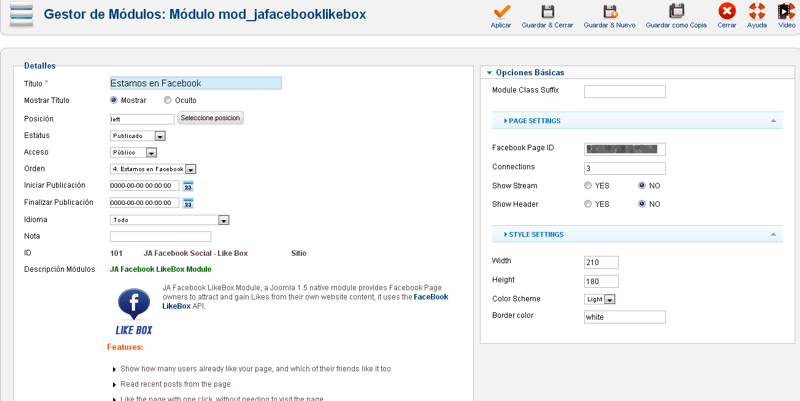Click the module manager icon beside title
The image size is (800, 401).
click(21, 14)
